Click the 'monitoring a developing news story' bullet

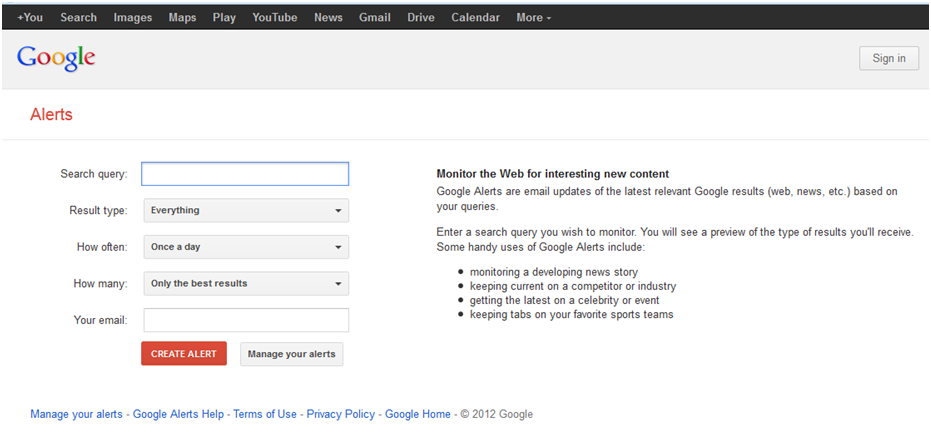point(554,272)
